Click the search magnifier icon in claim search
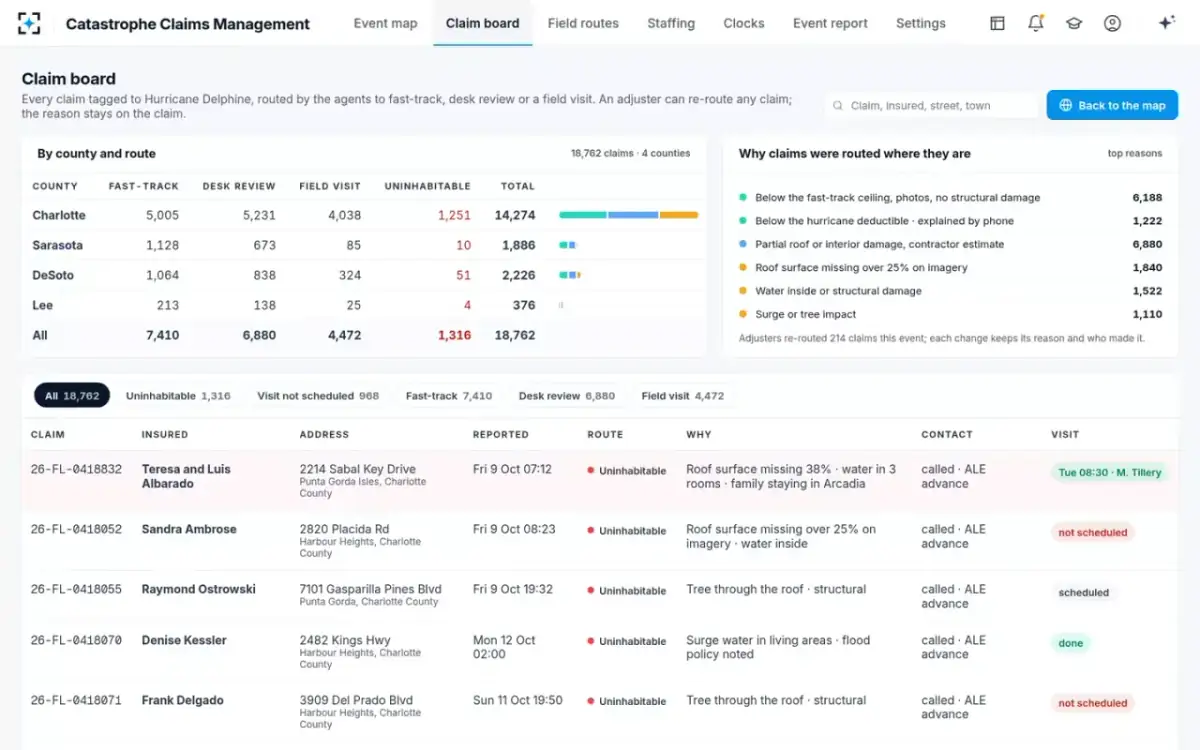 [x=838, y=105]
